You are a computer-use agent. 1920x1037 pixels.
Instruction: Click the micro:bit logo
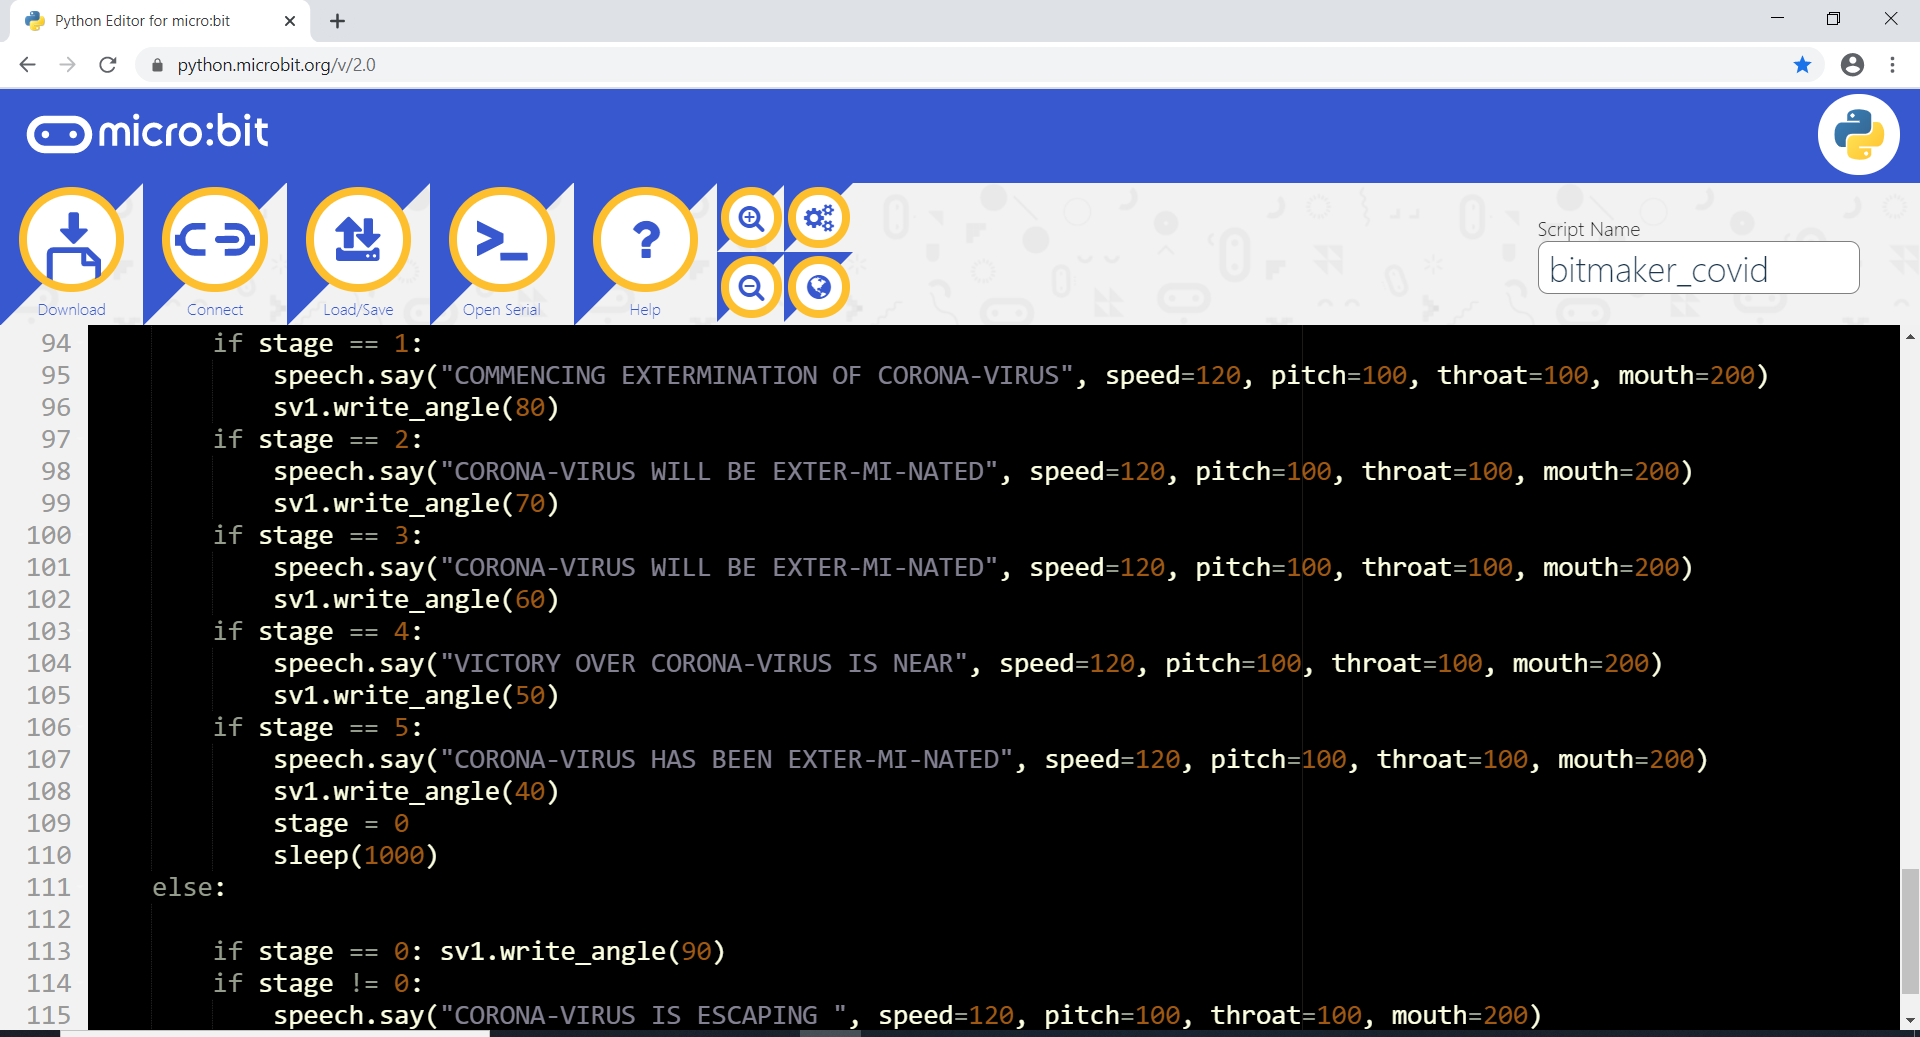tap(146, 131)
